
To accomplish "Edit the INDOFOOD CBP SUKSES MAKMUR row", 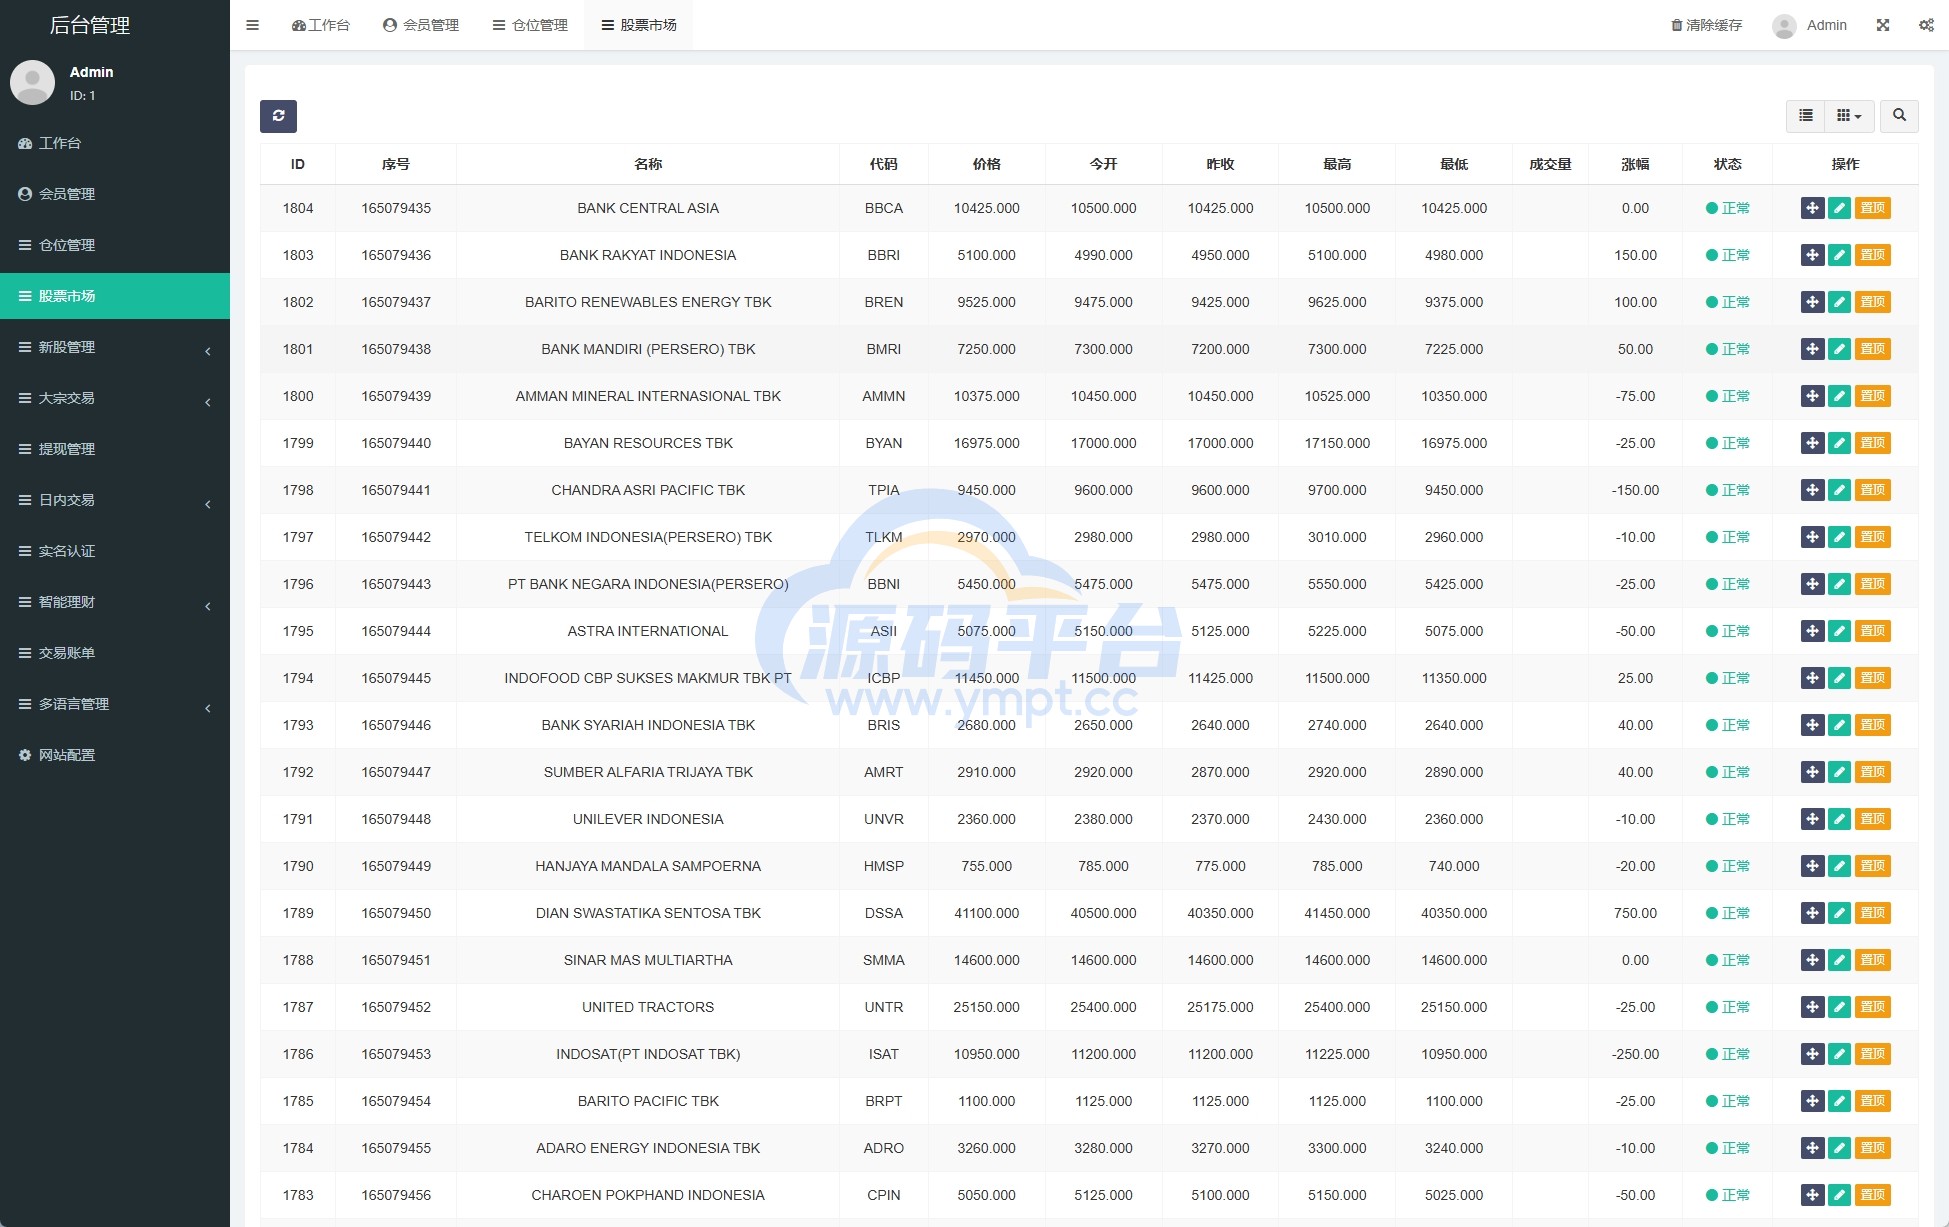I will click(x=1839, y=678).
